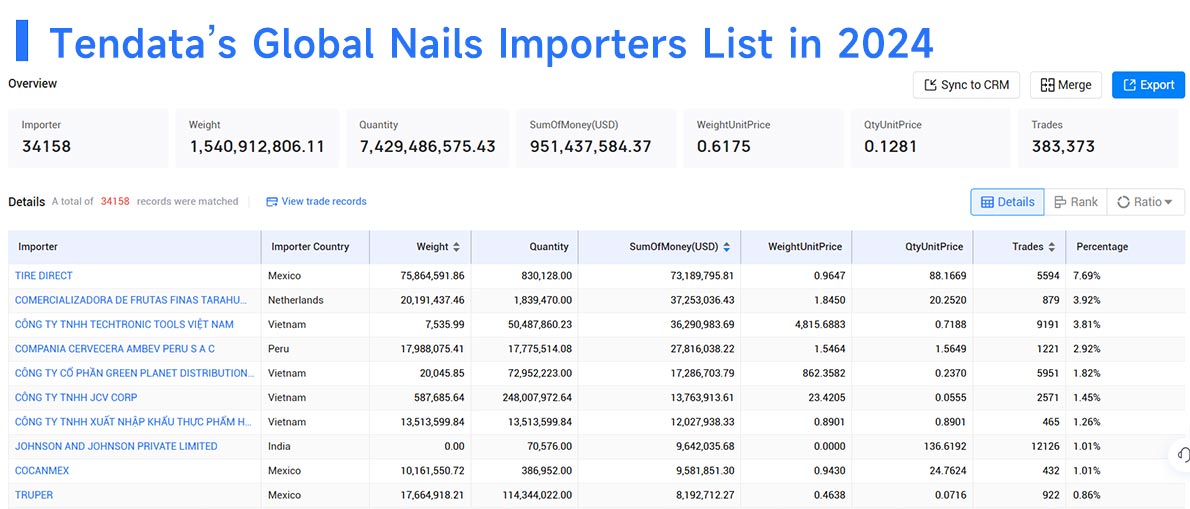This screenshot has width=1190, height=509.
Task: Click SumOfMoney 951,437,584.37 overview card
Action: 596,138
